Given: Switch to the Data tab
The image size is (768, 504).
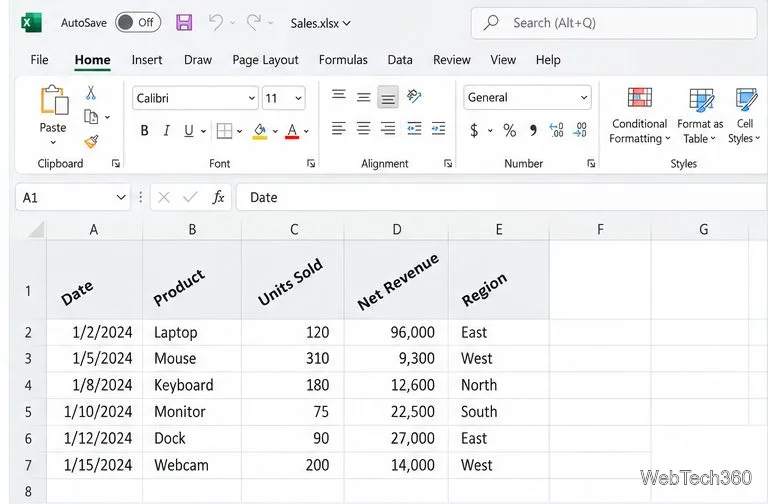Looking at the screenshot, I should click(x=400, y=60).
